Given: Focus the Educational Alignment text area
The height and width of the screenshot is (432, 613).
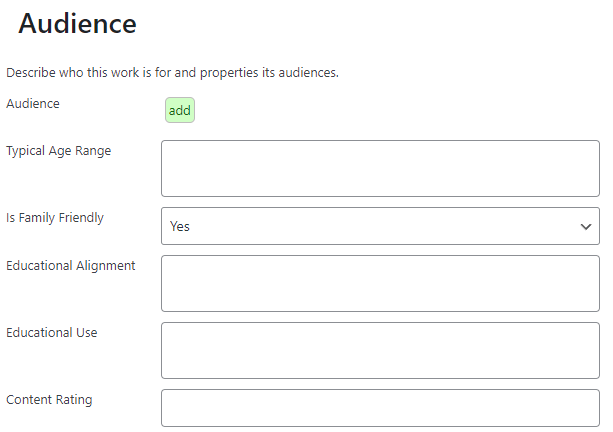Looking at the screenshot, I should (x=380, y=283).
